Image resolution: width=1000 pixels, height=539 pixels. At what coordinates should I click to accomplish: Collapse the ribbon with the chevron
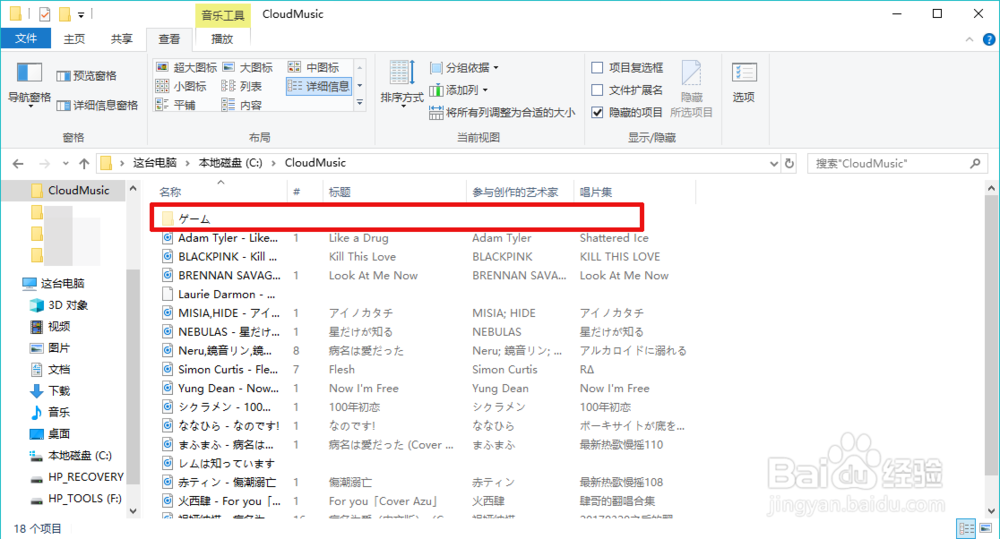pyautogui.click(x=969, y=40)
